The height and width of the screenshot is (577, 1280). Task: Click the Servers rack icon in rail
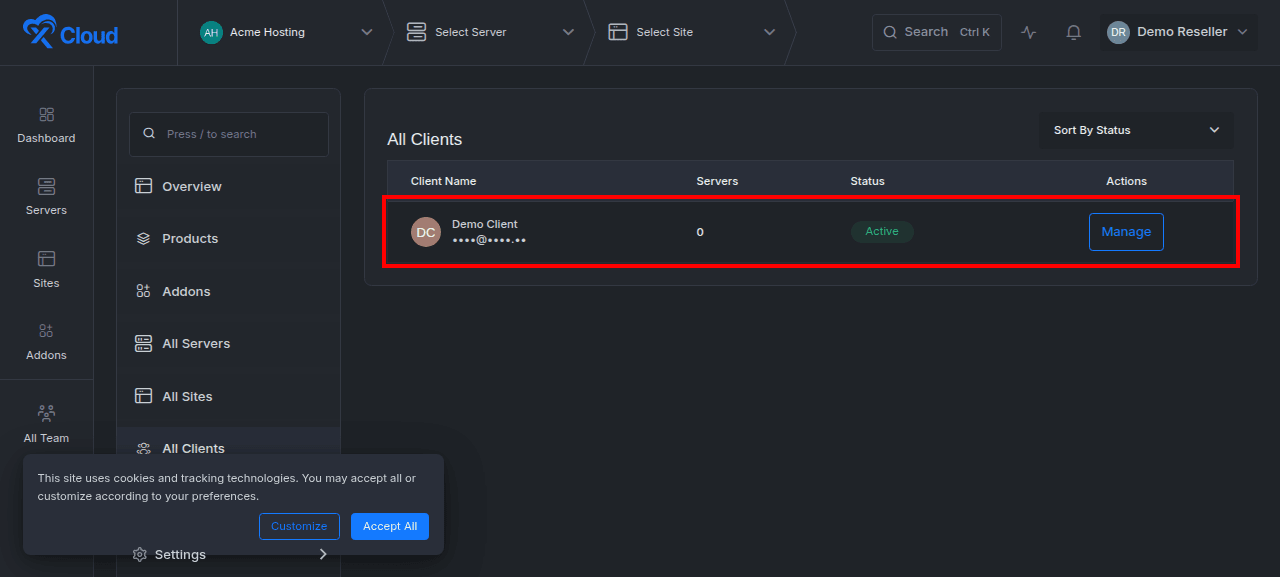tap(46, 186)
